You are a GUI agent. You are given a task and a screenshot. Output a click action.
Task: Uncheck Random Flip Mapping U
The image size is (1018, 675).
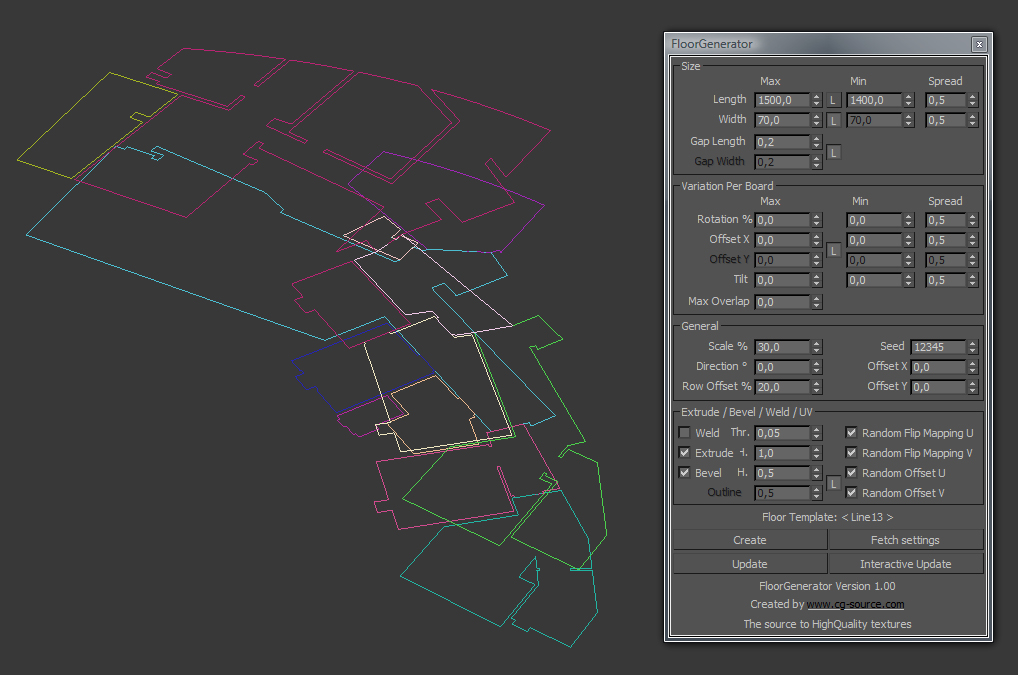tap(851, 432)
